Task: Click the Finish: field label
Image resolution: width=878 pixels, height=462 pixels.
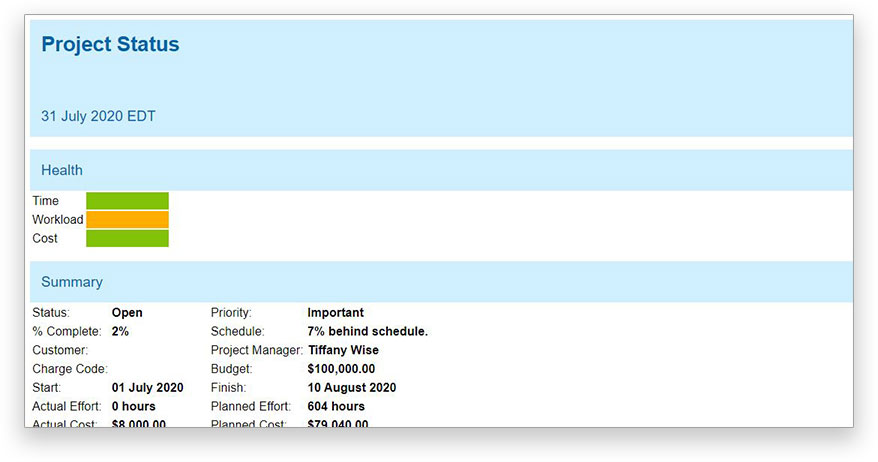Action: click(228, 388)
